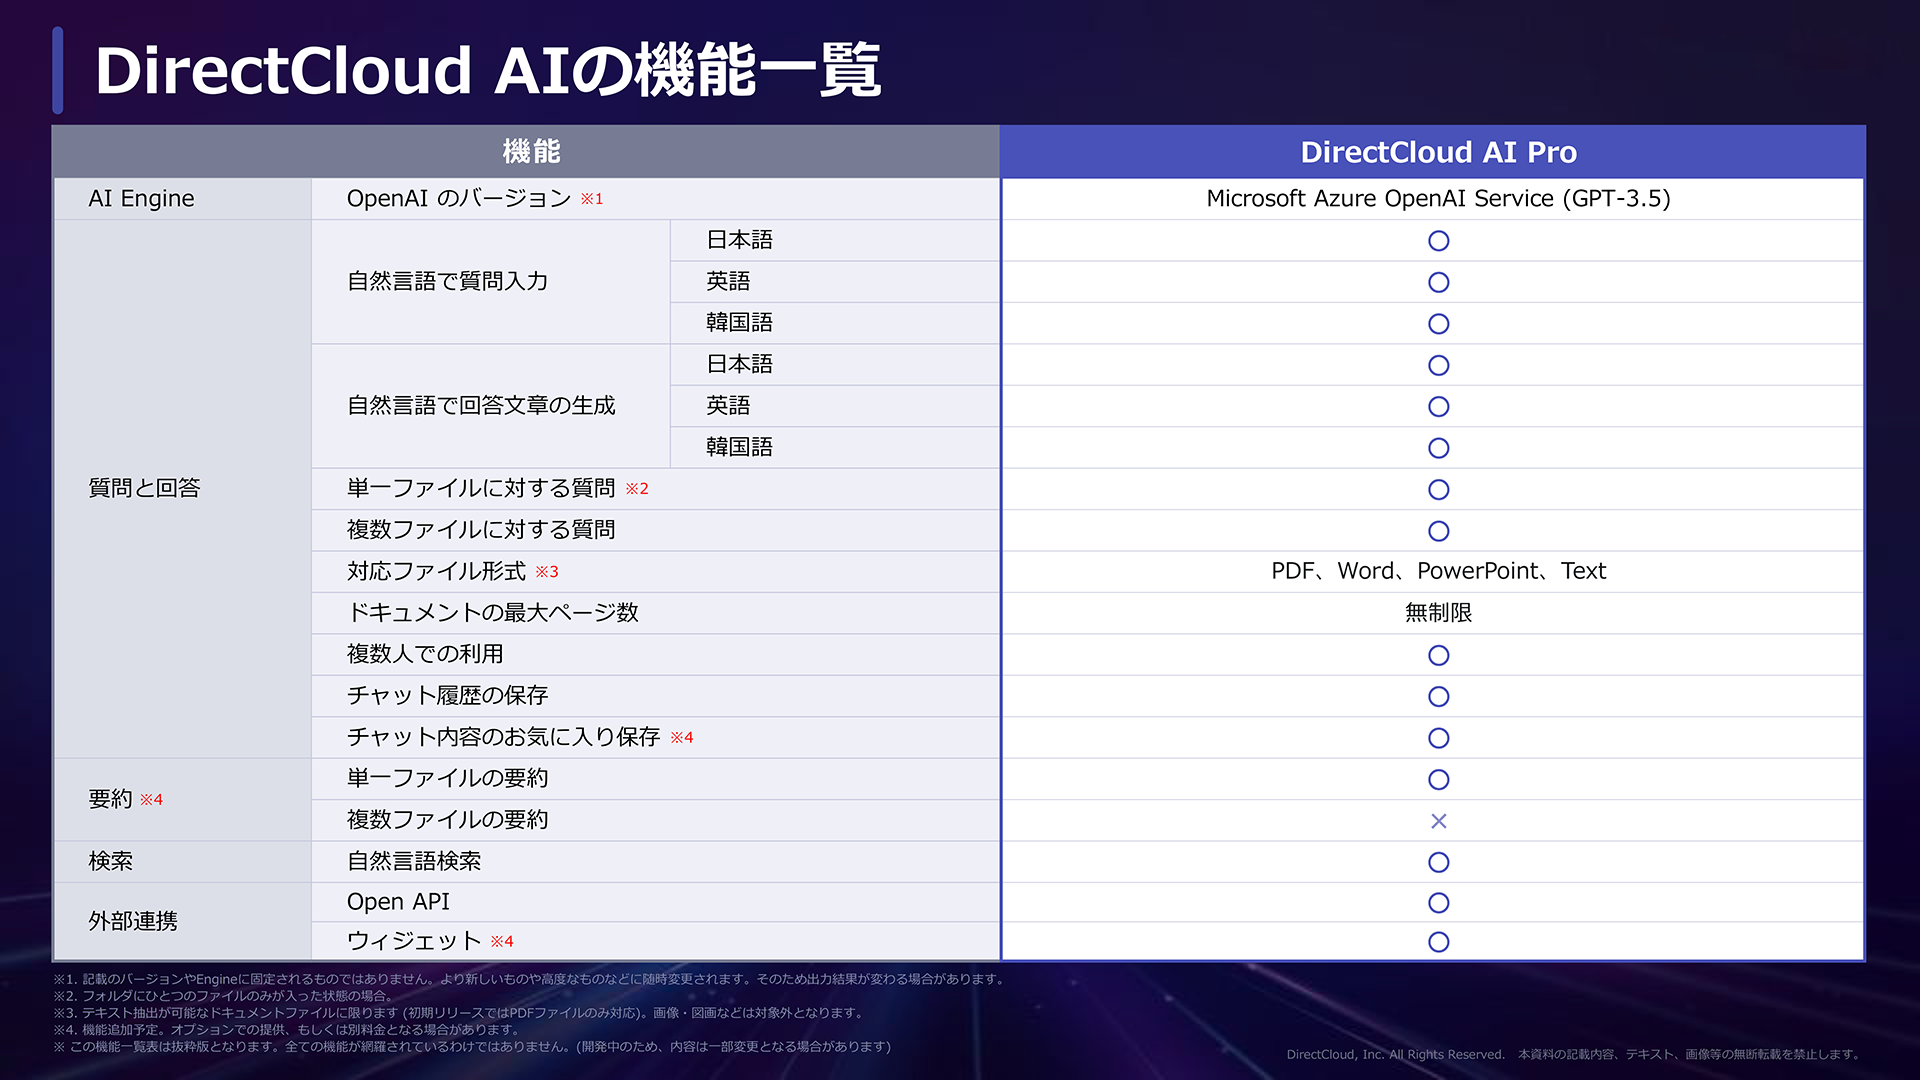Click the 検索 category cell
This screenshot has height=1080, width=1920.
pyautogui.click(x=183, y=862)
